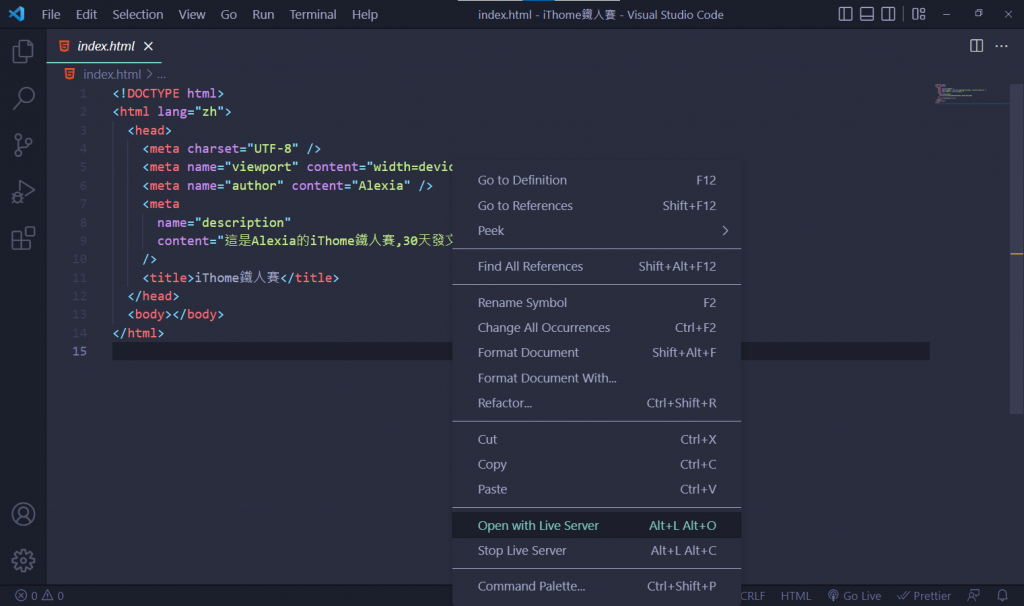The height and width of the screenshot is (606, 1024).
Task: Open the Accounts menu icon
Action: (23, 515)
